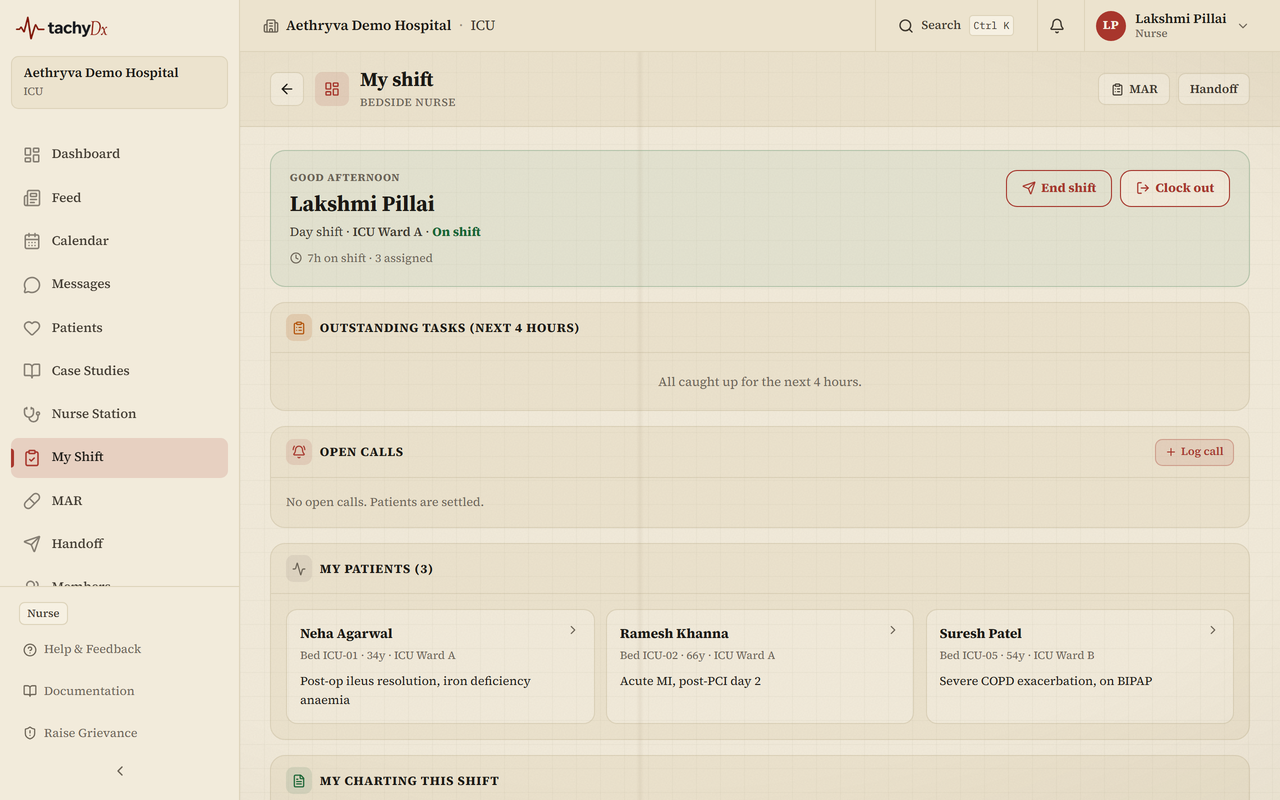This screenshot has height=800, width=1280.
Task: Click "Acute MI, post-PCI day 2" text
Action: 690,681
